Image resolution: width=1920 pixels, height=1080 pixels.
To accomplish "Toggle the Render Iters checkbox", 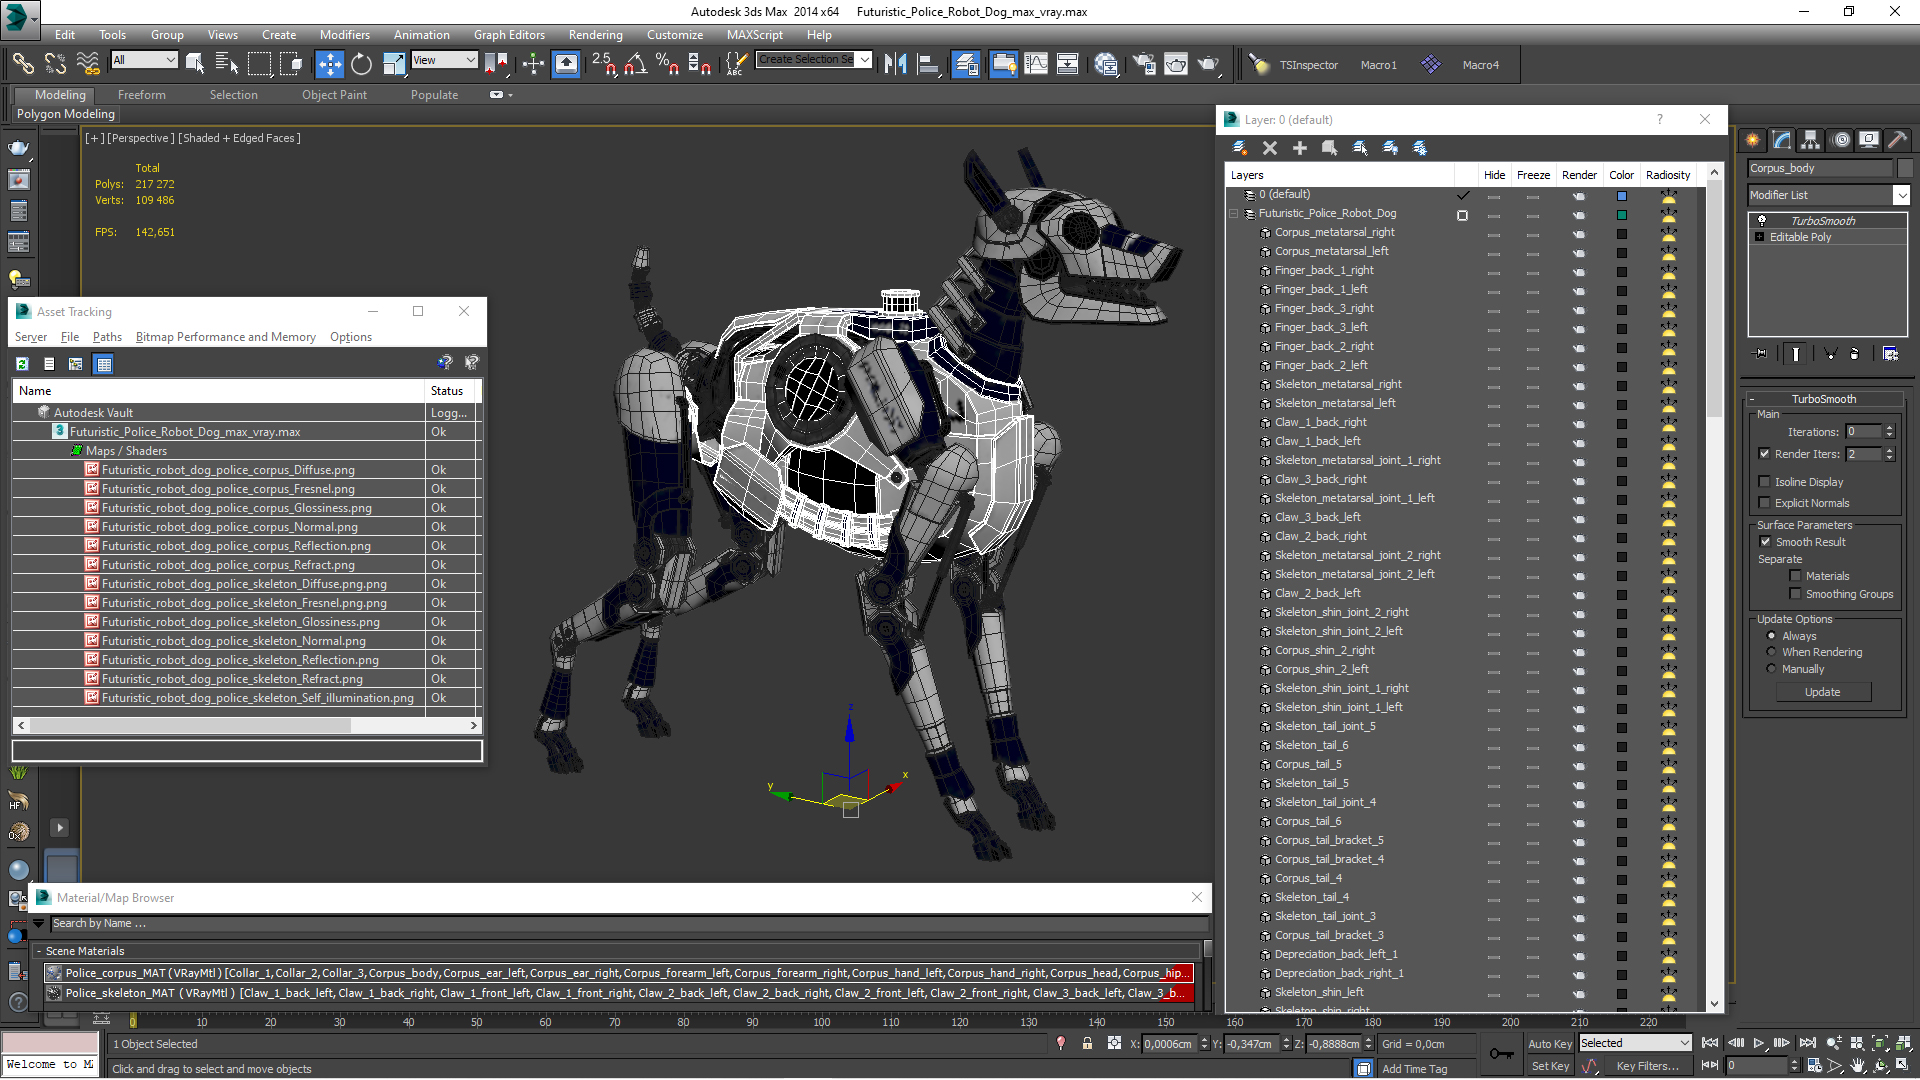I will click(x=1765, y=454).
